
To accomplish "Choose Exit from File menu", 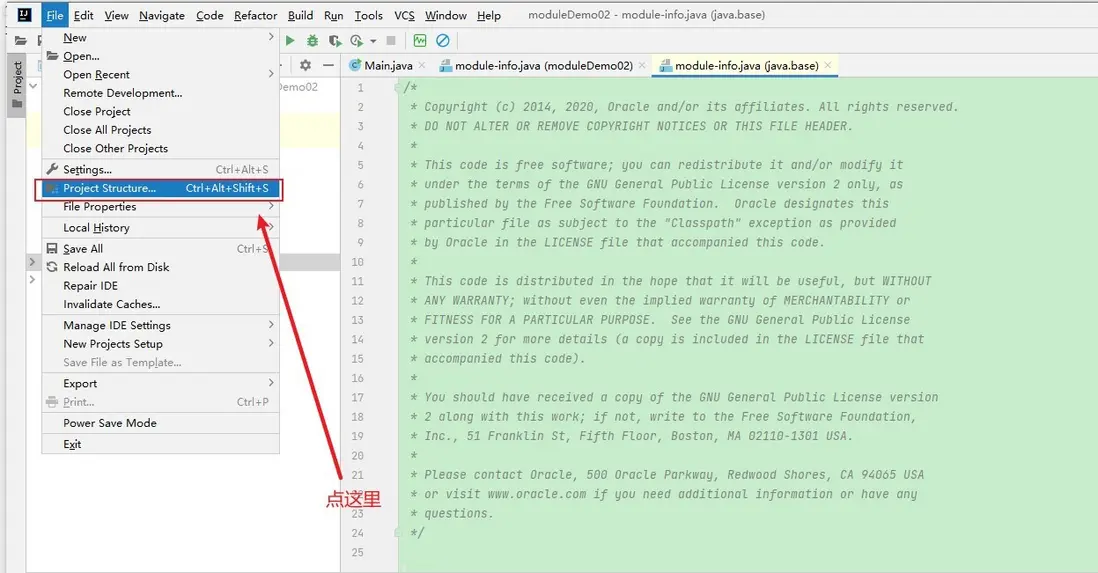I will coord(160,444).
